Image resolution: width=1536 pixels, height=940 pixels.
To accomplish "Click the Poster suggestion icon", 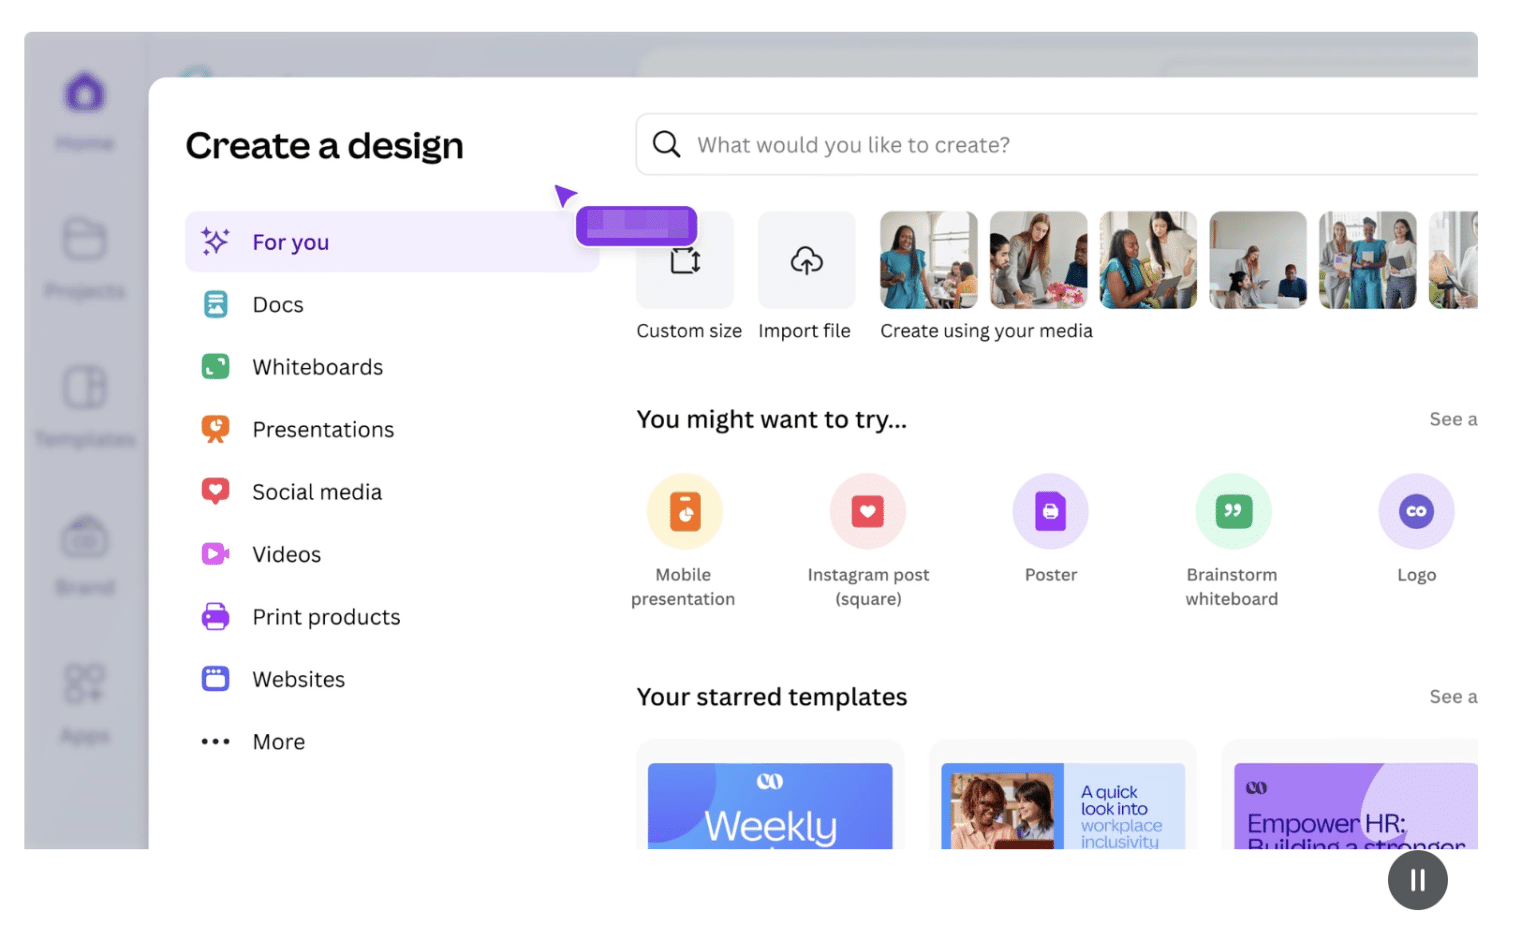I will pos(1050,510).
